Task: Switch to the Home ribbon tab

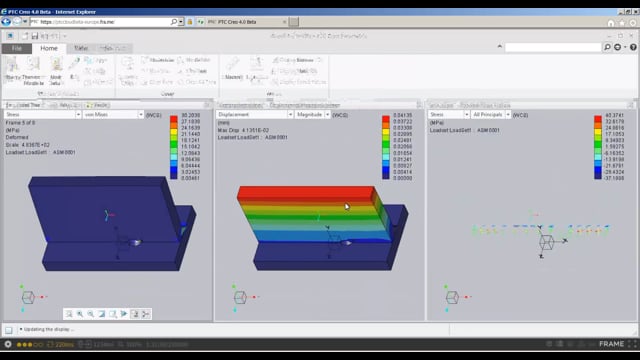Action: click(x=49, y=48)
